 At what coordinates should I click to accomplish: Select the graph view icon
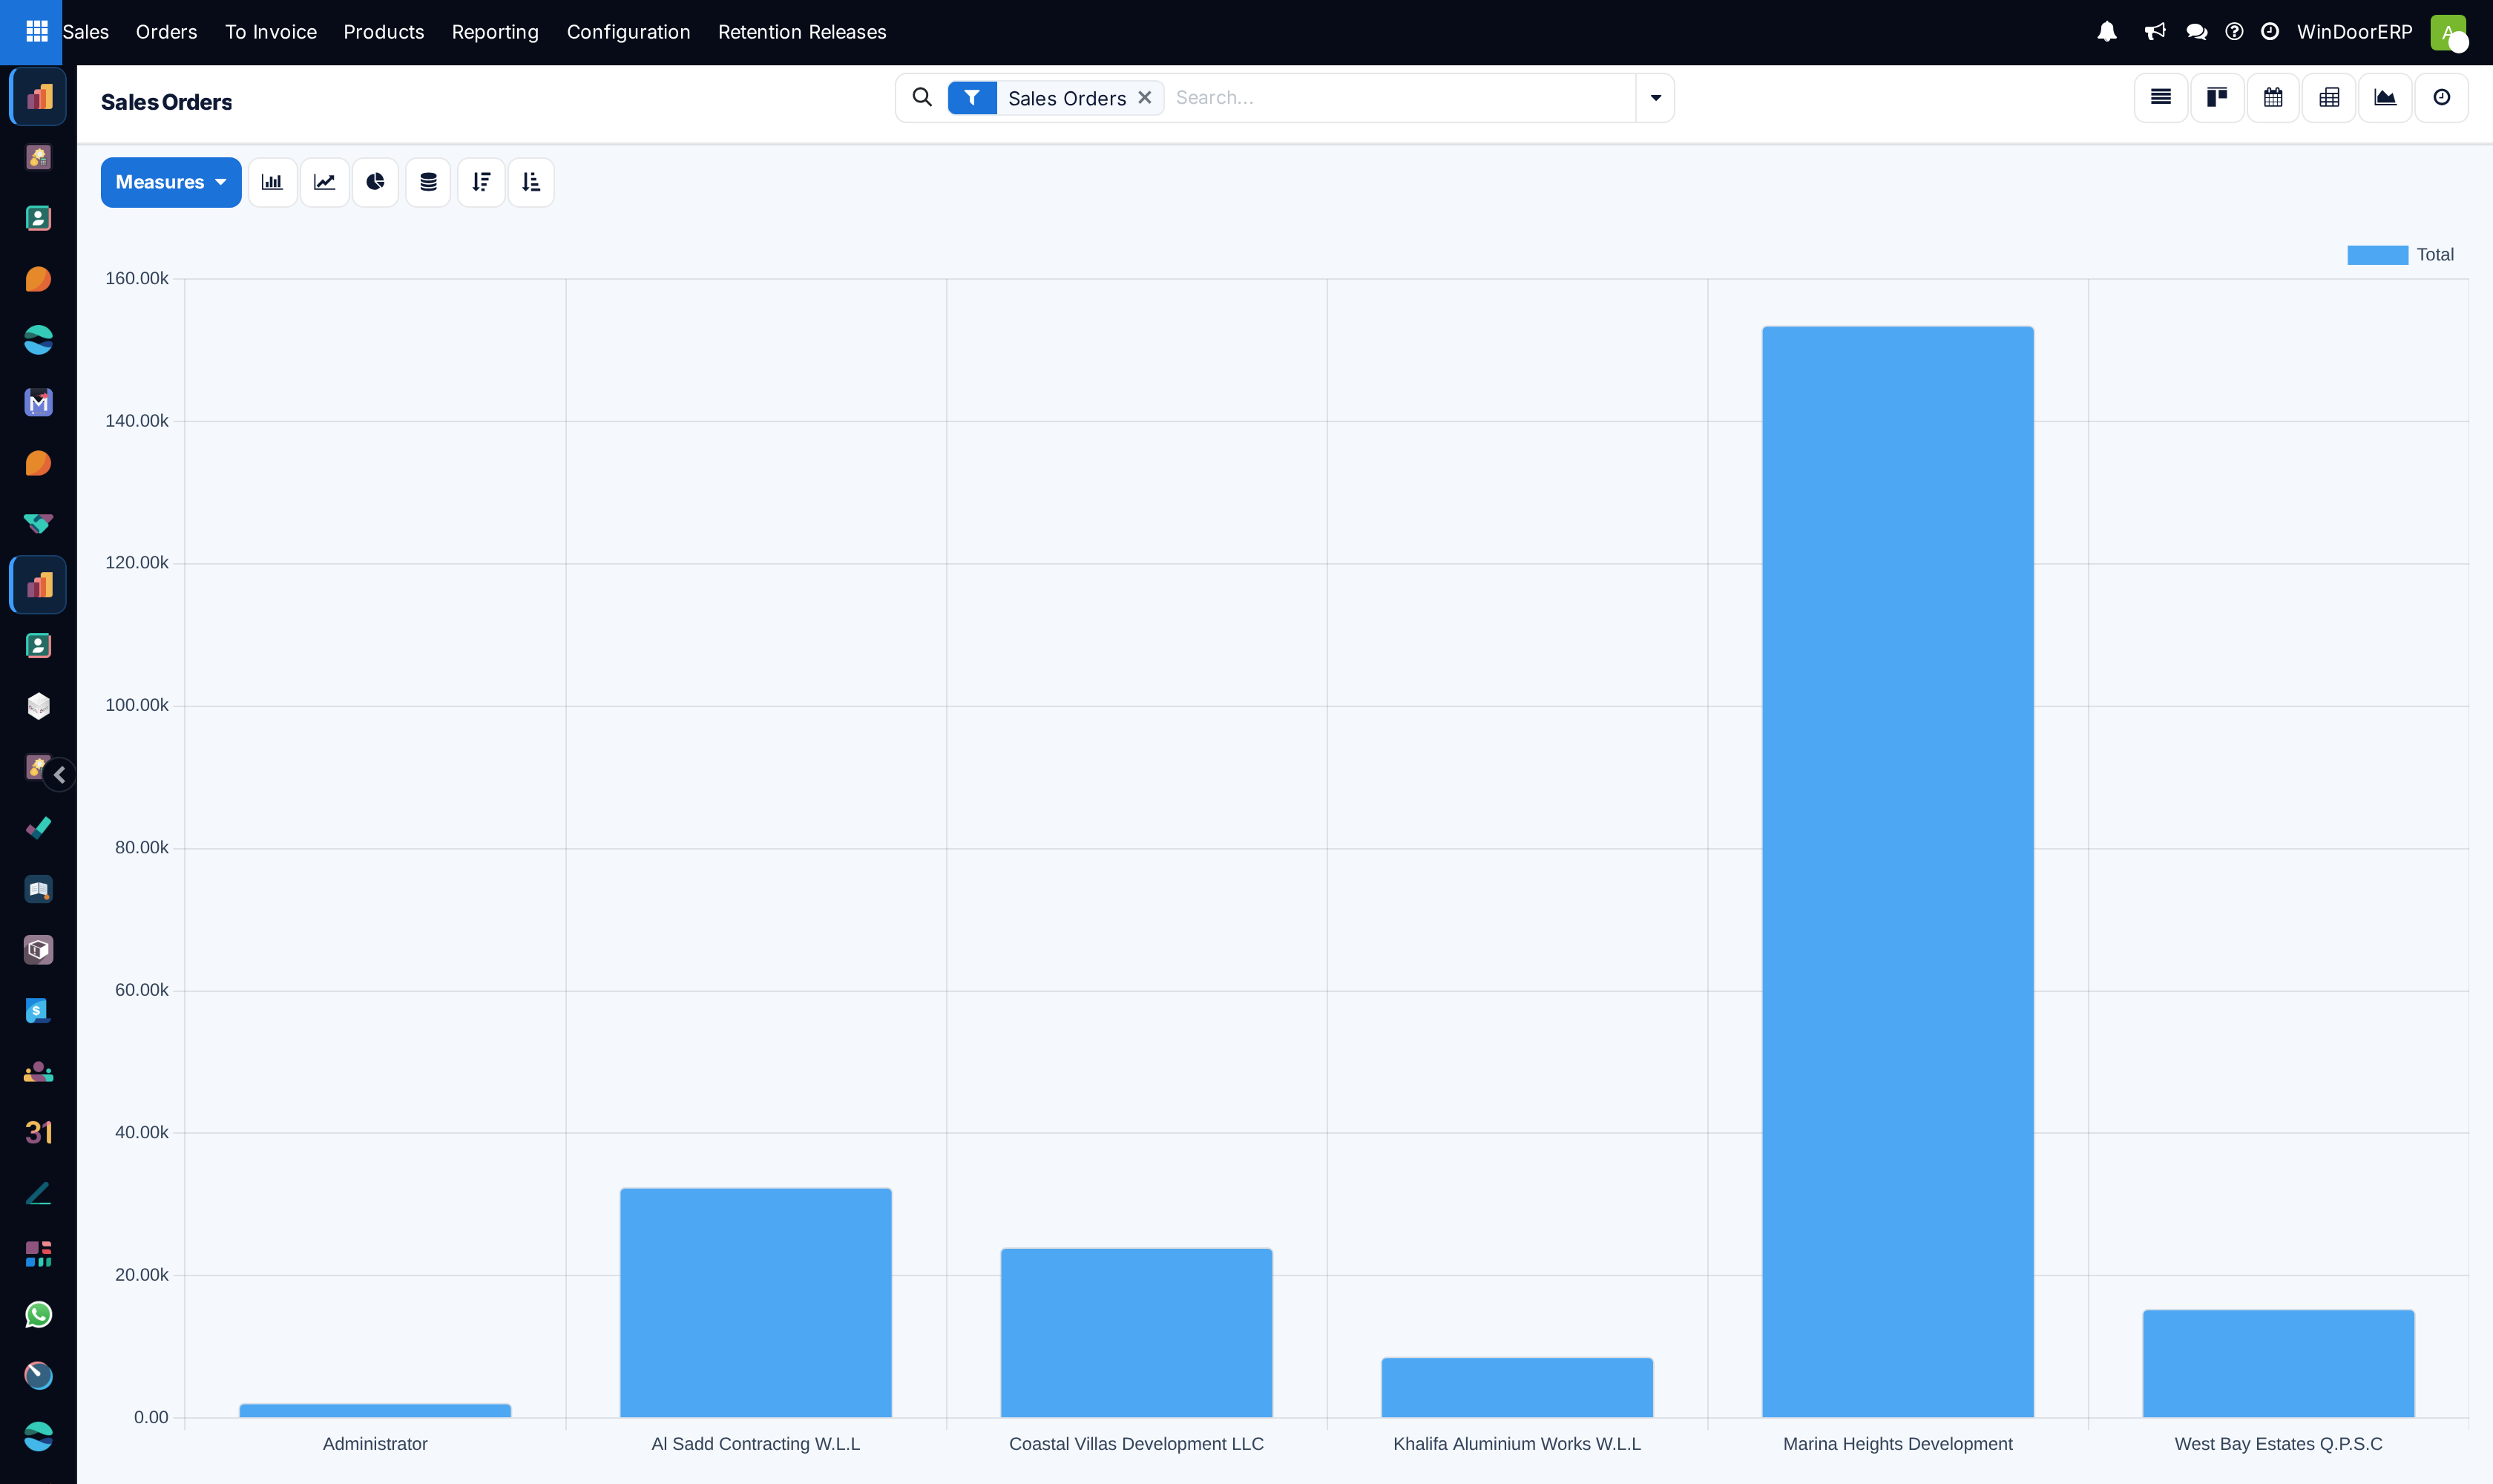coord(2385,98)
